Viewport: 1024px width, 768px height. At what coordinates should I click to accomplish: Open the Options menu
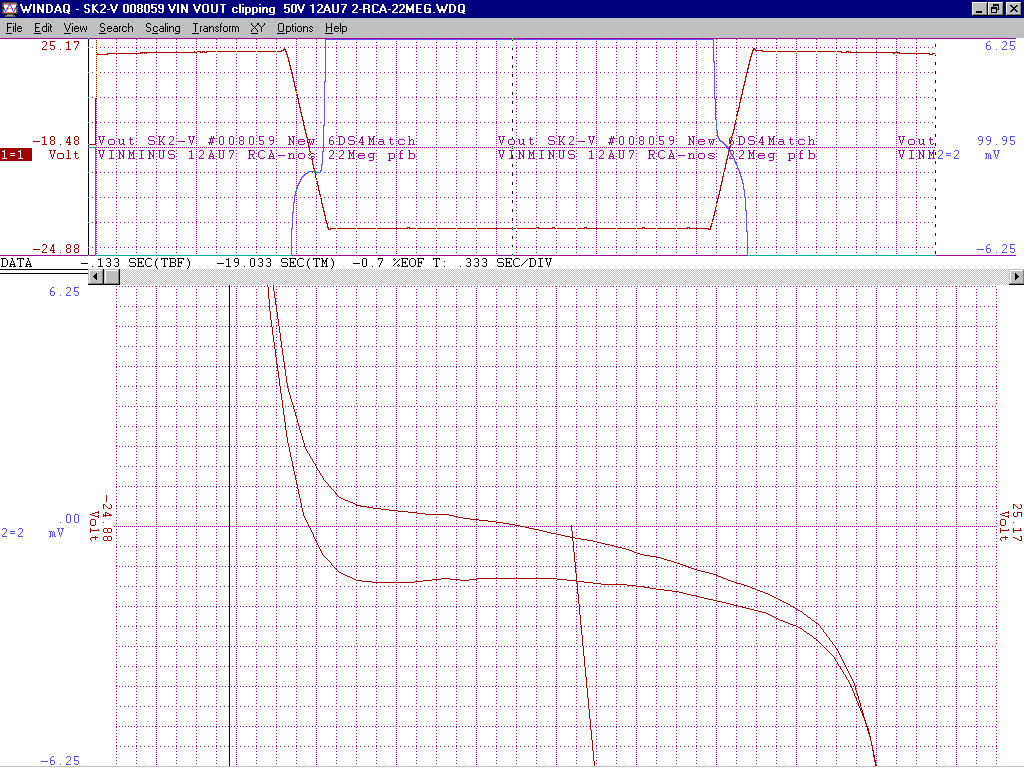tap(295, 28)
